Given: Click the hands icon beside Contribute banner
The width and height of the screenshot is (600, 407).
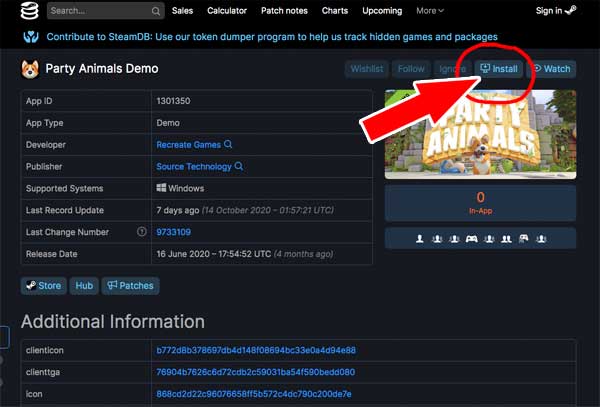Looking at the screenshot, I should pos(31,37).
